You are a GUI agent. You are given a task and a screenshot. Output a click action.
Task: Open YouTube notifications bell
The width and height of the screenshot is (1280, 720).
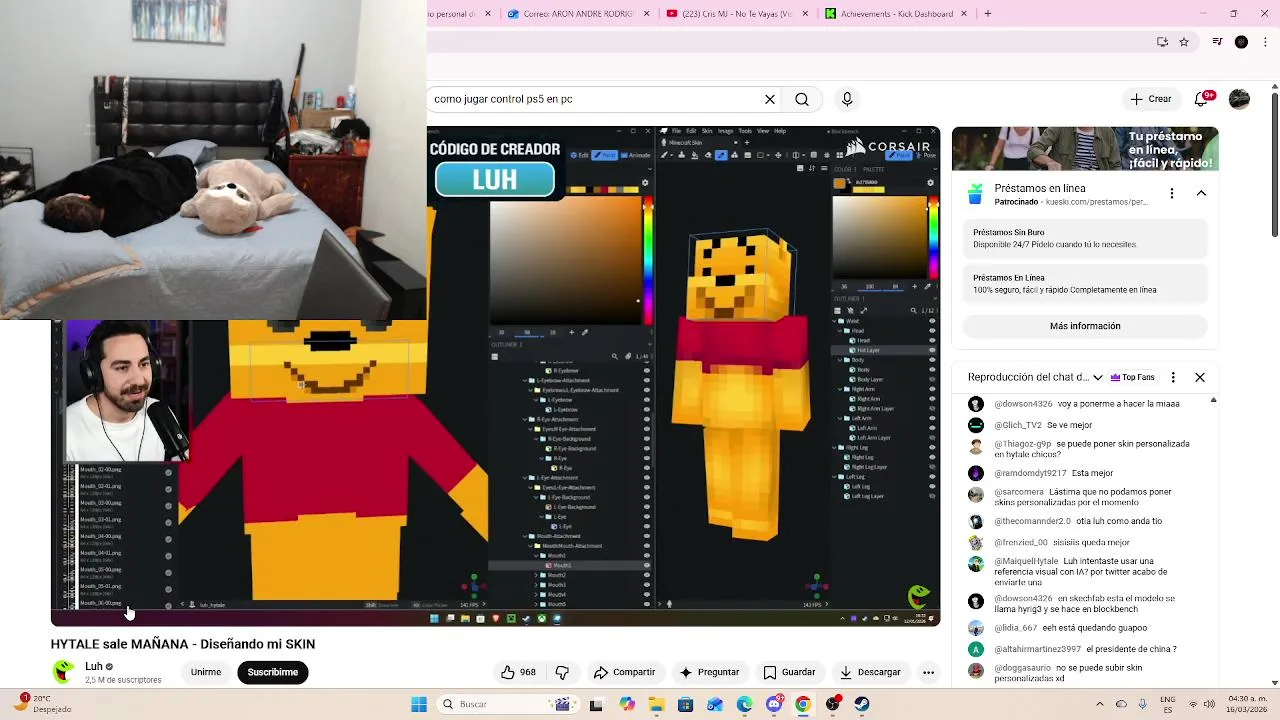(1203, 99)
